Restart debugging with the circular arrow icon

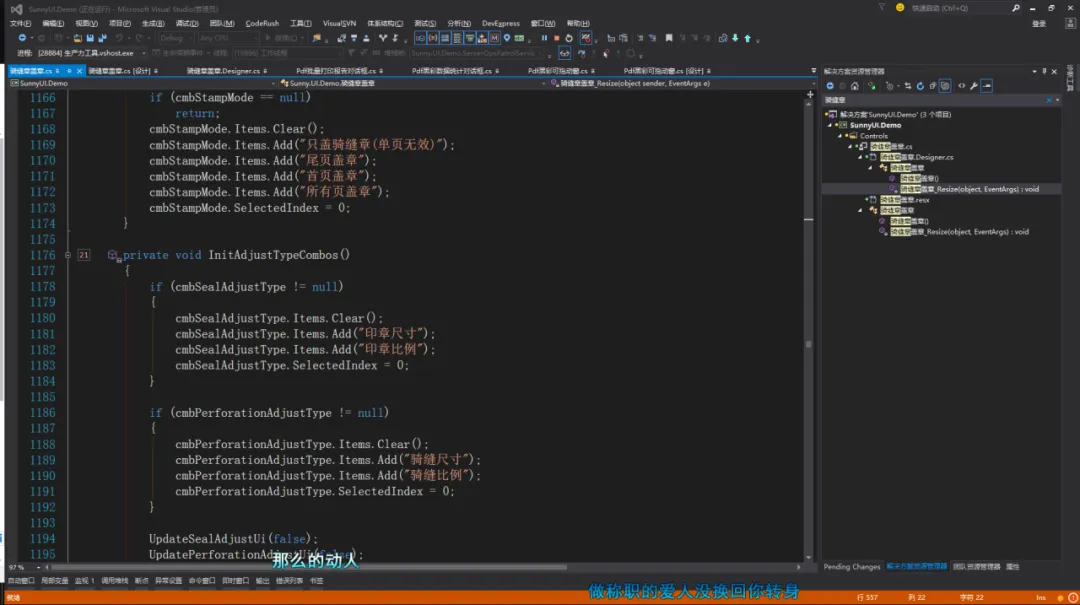569,38
